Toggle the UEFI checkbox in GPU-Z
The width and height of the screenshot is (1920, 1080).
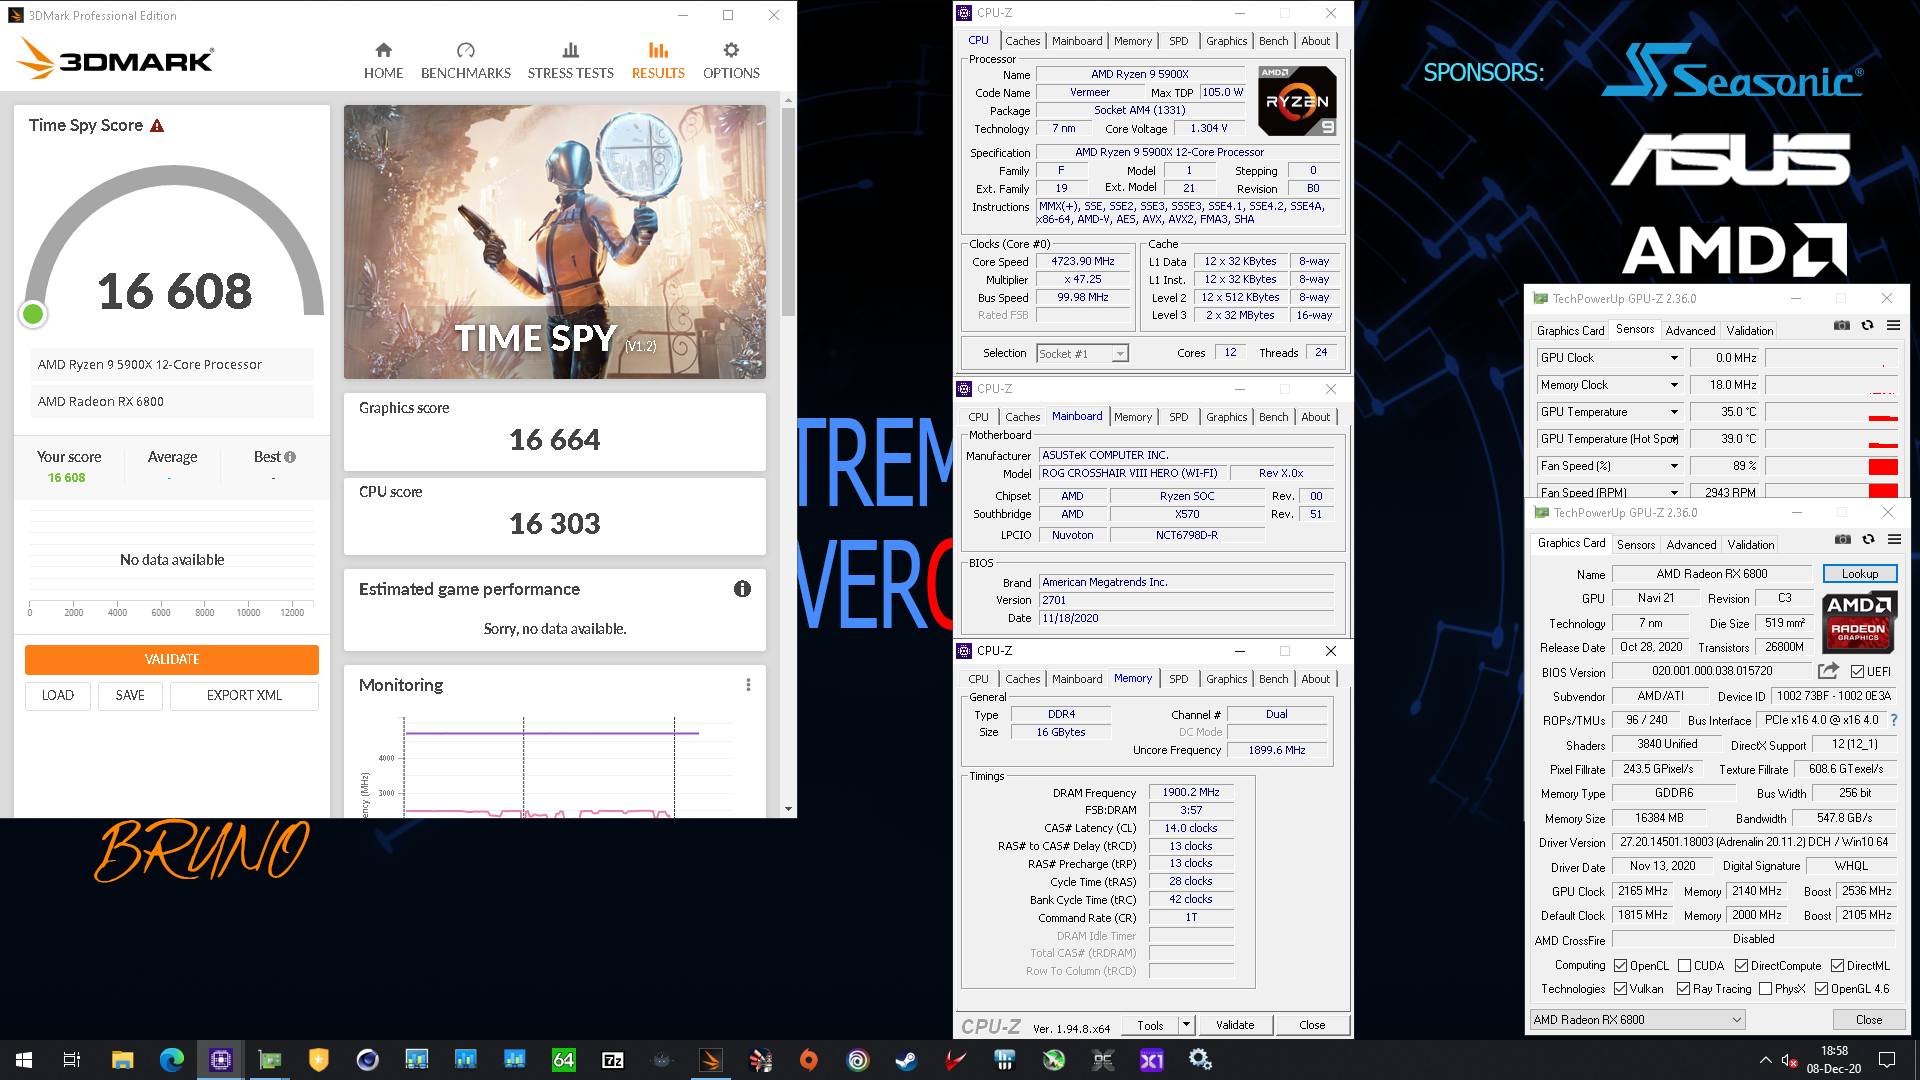click(x=1857, y=671)
